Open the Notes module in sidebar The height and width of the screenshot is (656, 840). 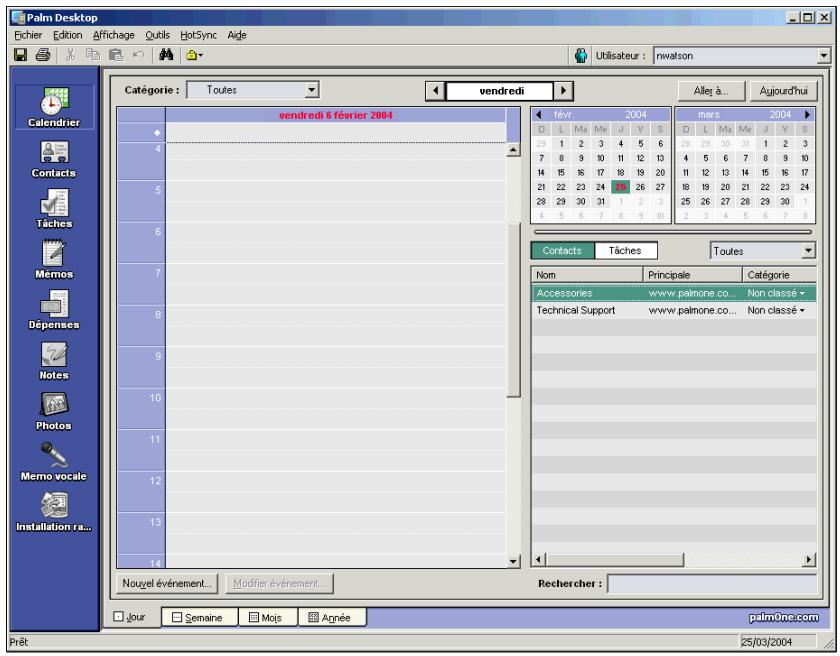(x=54, y=360)
